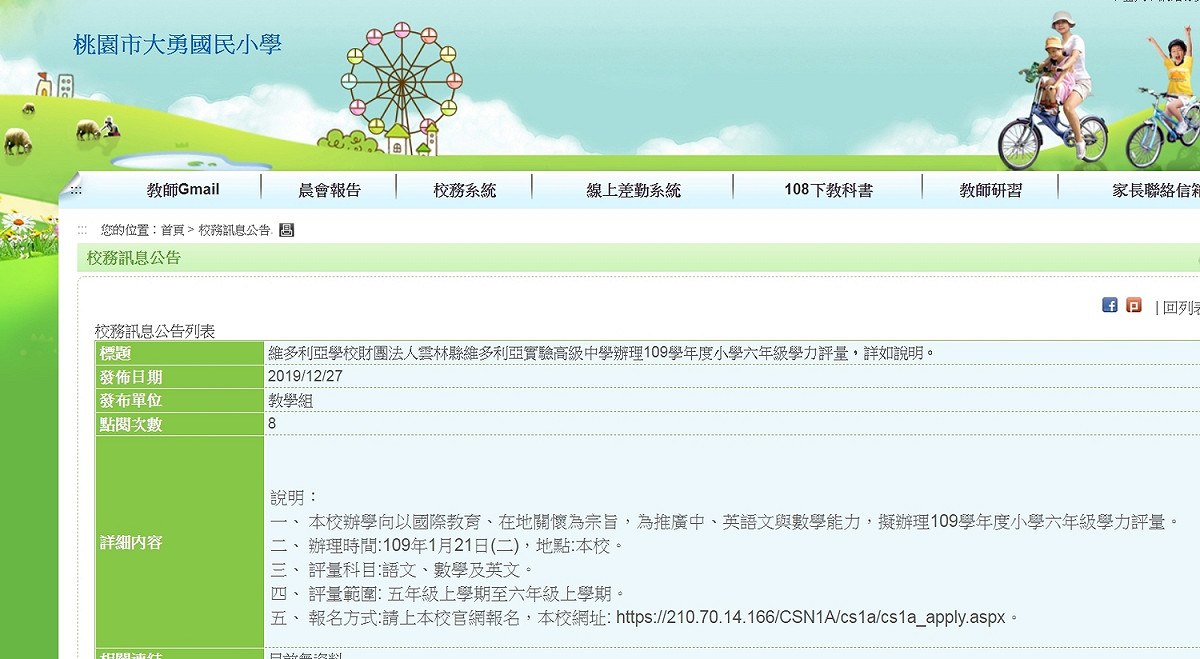Image resolution: width=1200 pixels, height=659 pixels.
Task: Share the page via Facebook icon
Action: click(1110, 305)
